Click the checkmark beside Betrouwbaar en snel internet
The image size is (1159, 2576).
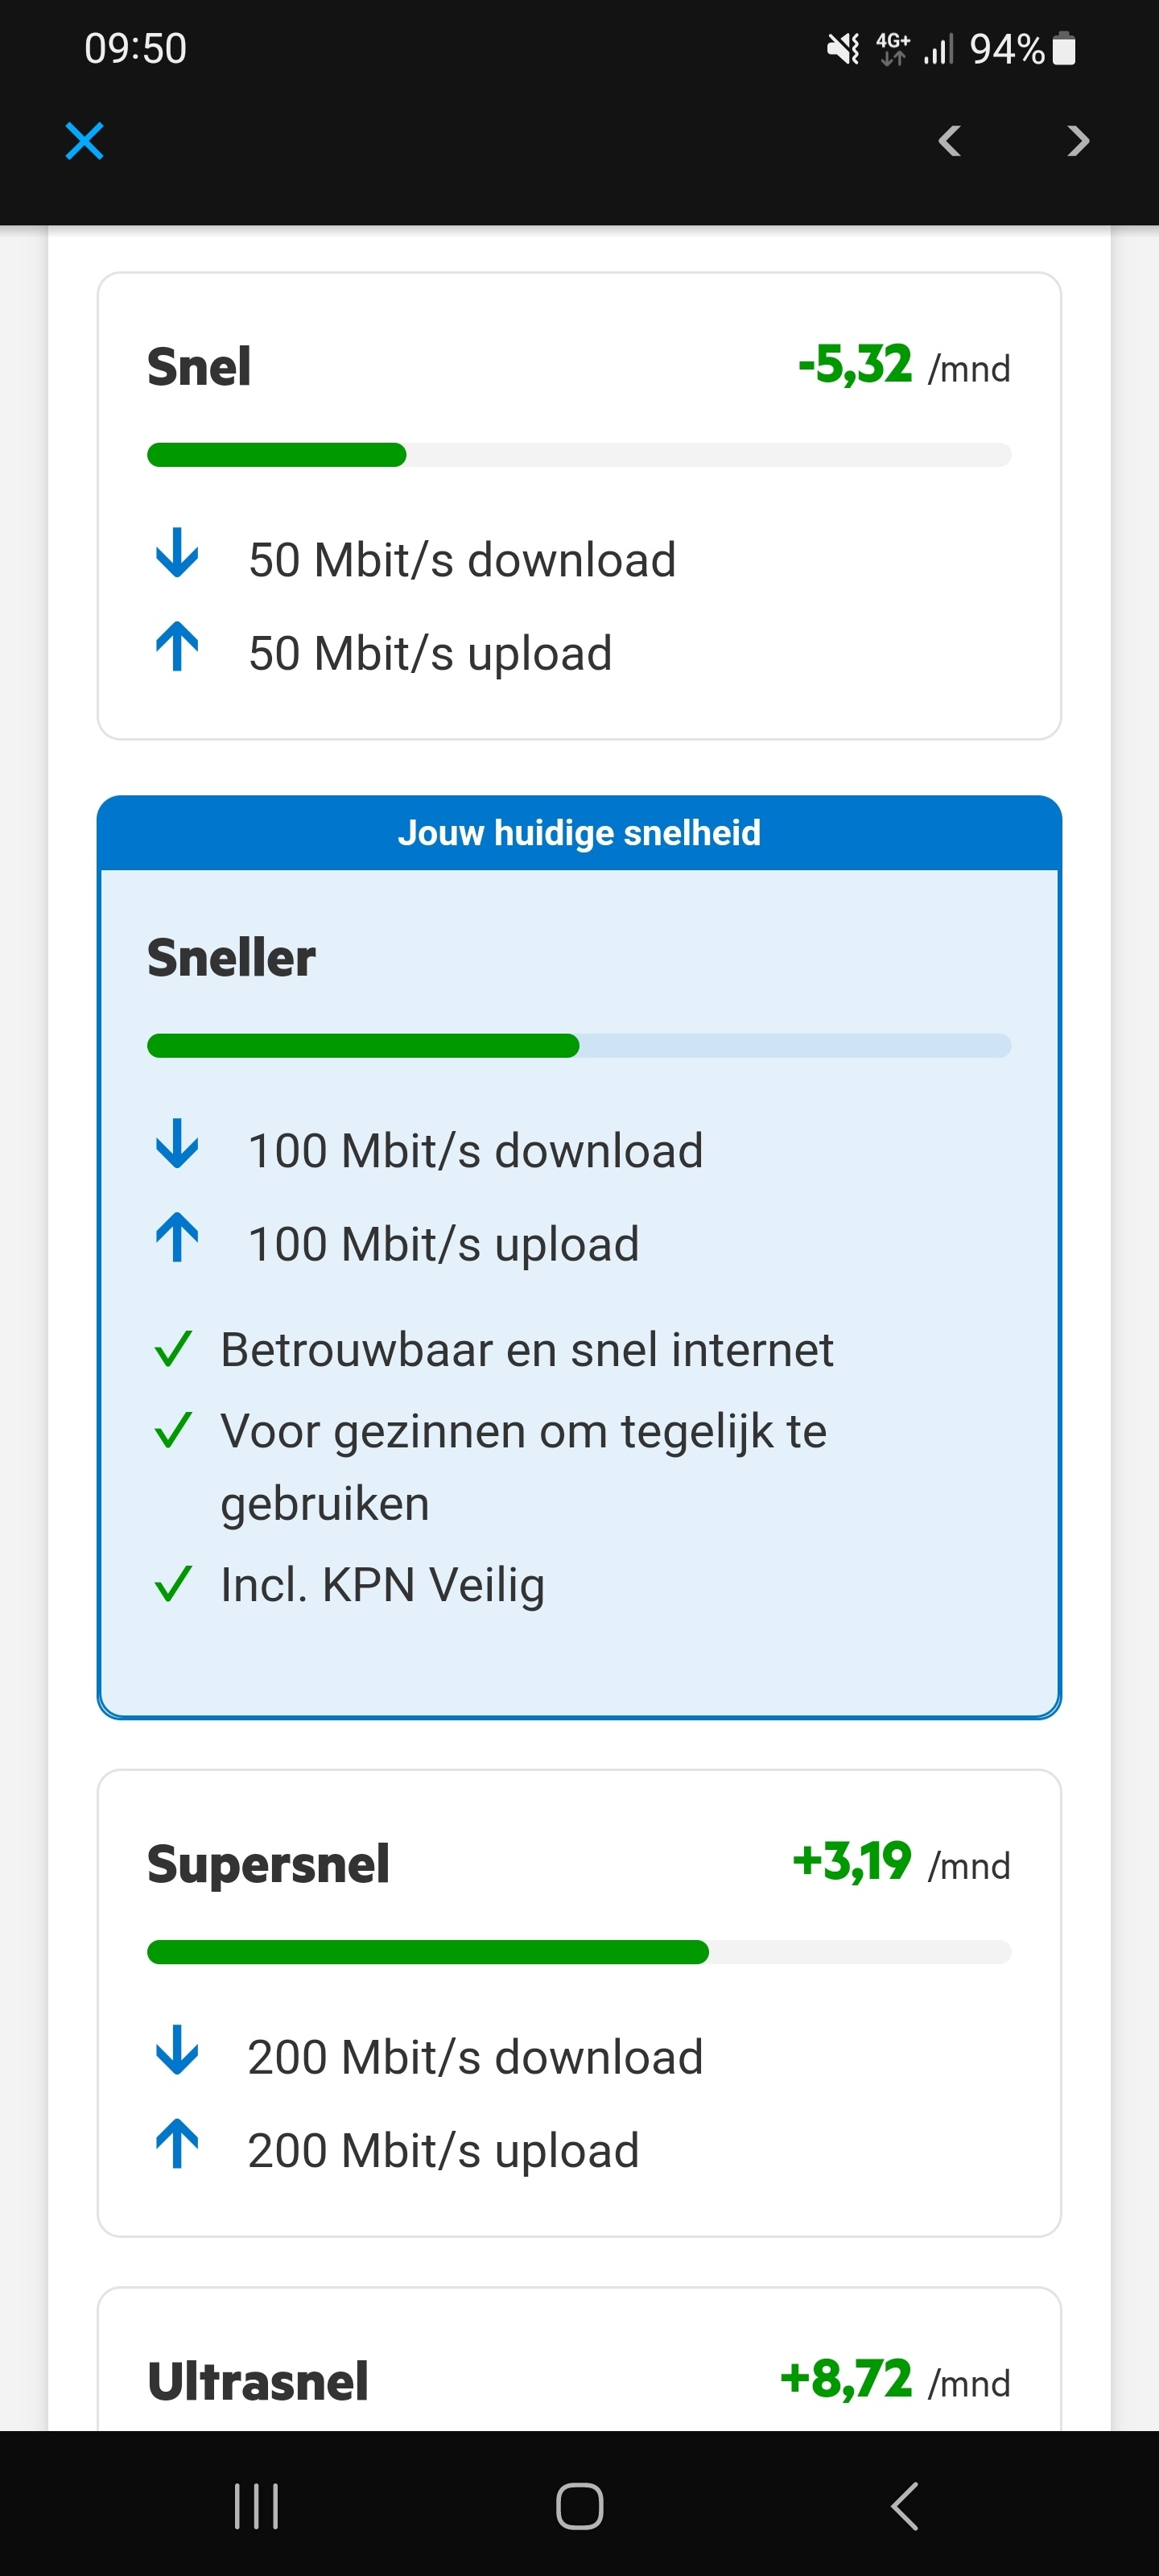click(174, 1348)
